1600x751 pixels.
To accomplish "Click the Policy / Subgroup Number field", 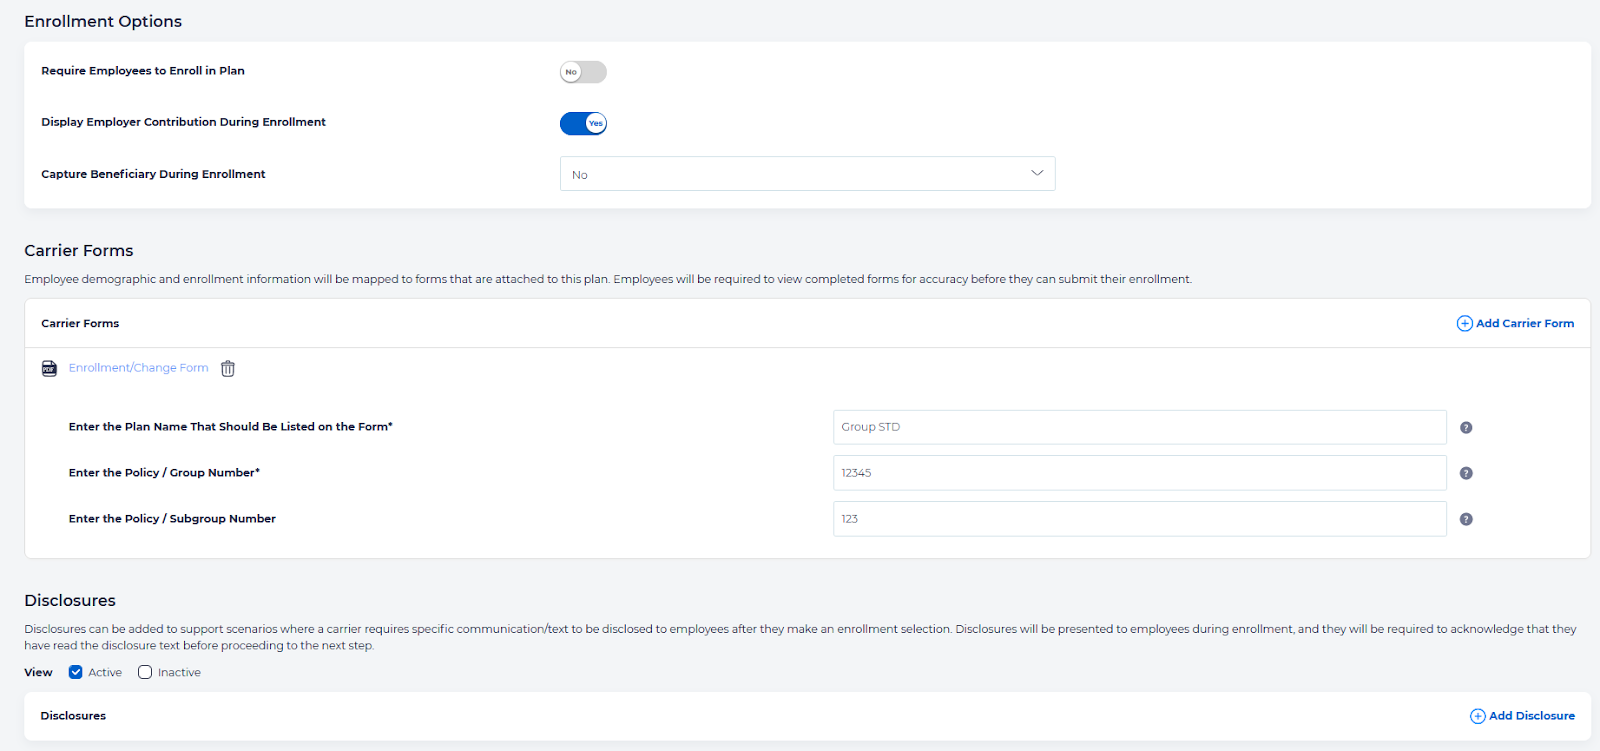I will [x=1139, y=519].
